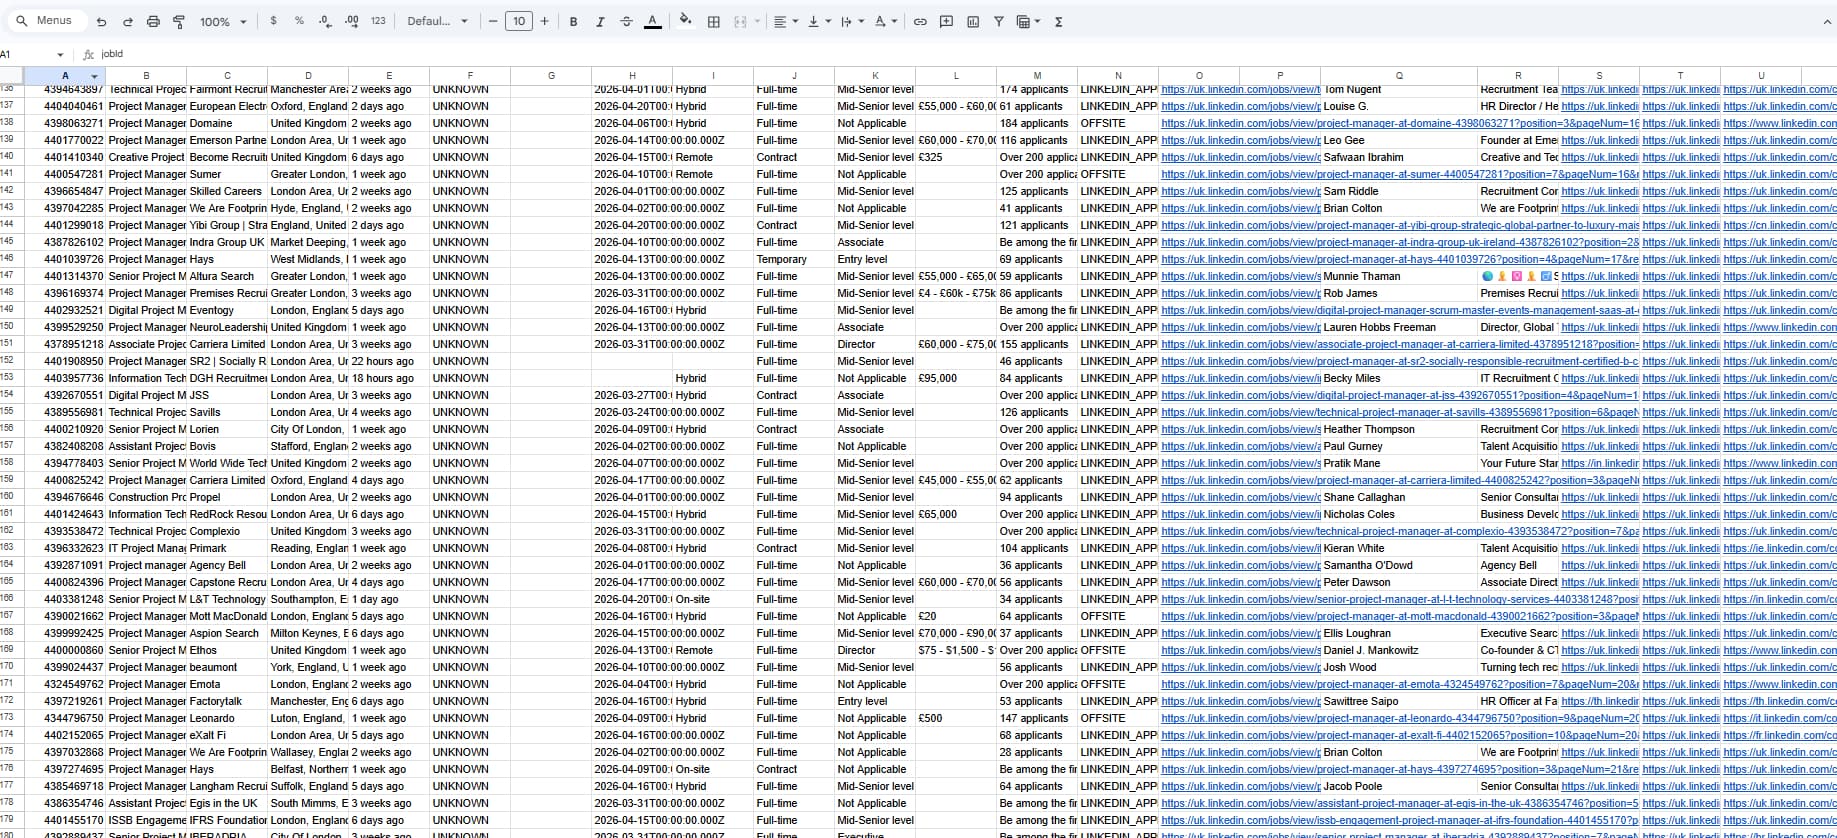The width and height of the screenshot is (1837, 838).
Task: Collapse the toolbar with top-right chevron
Action: pos(1826,21)
